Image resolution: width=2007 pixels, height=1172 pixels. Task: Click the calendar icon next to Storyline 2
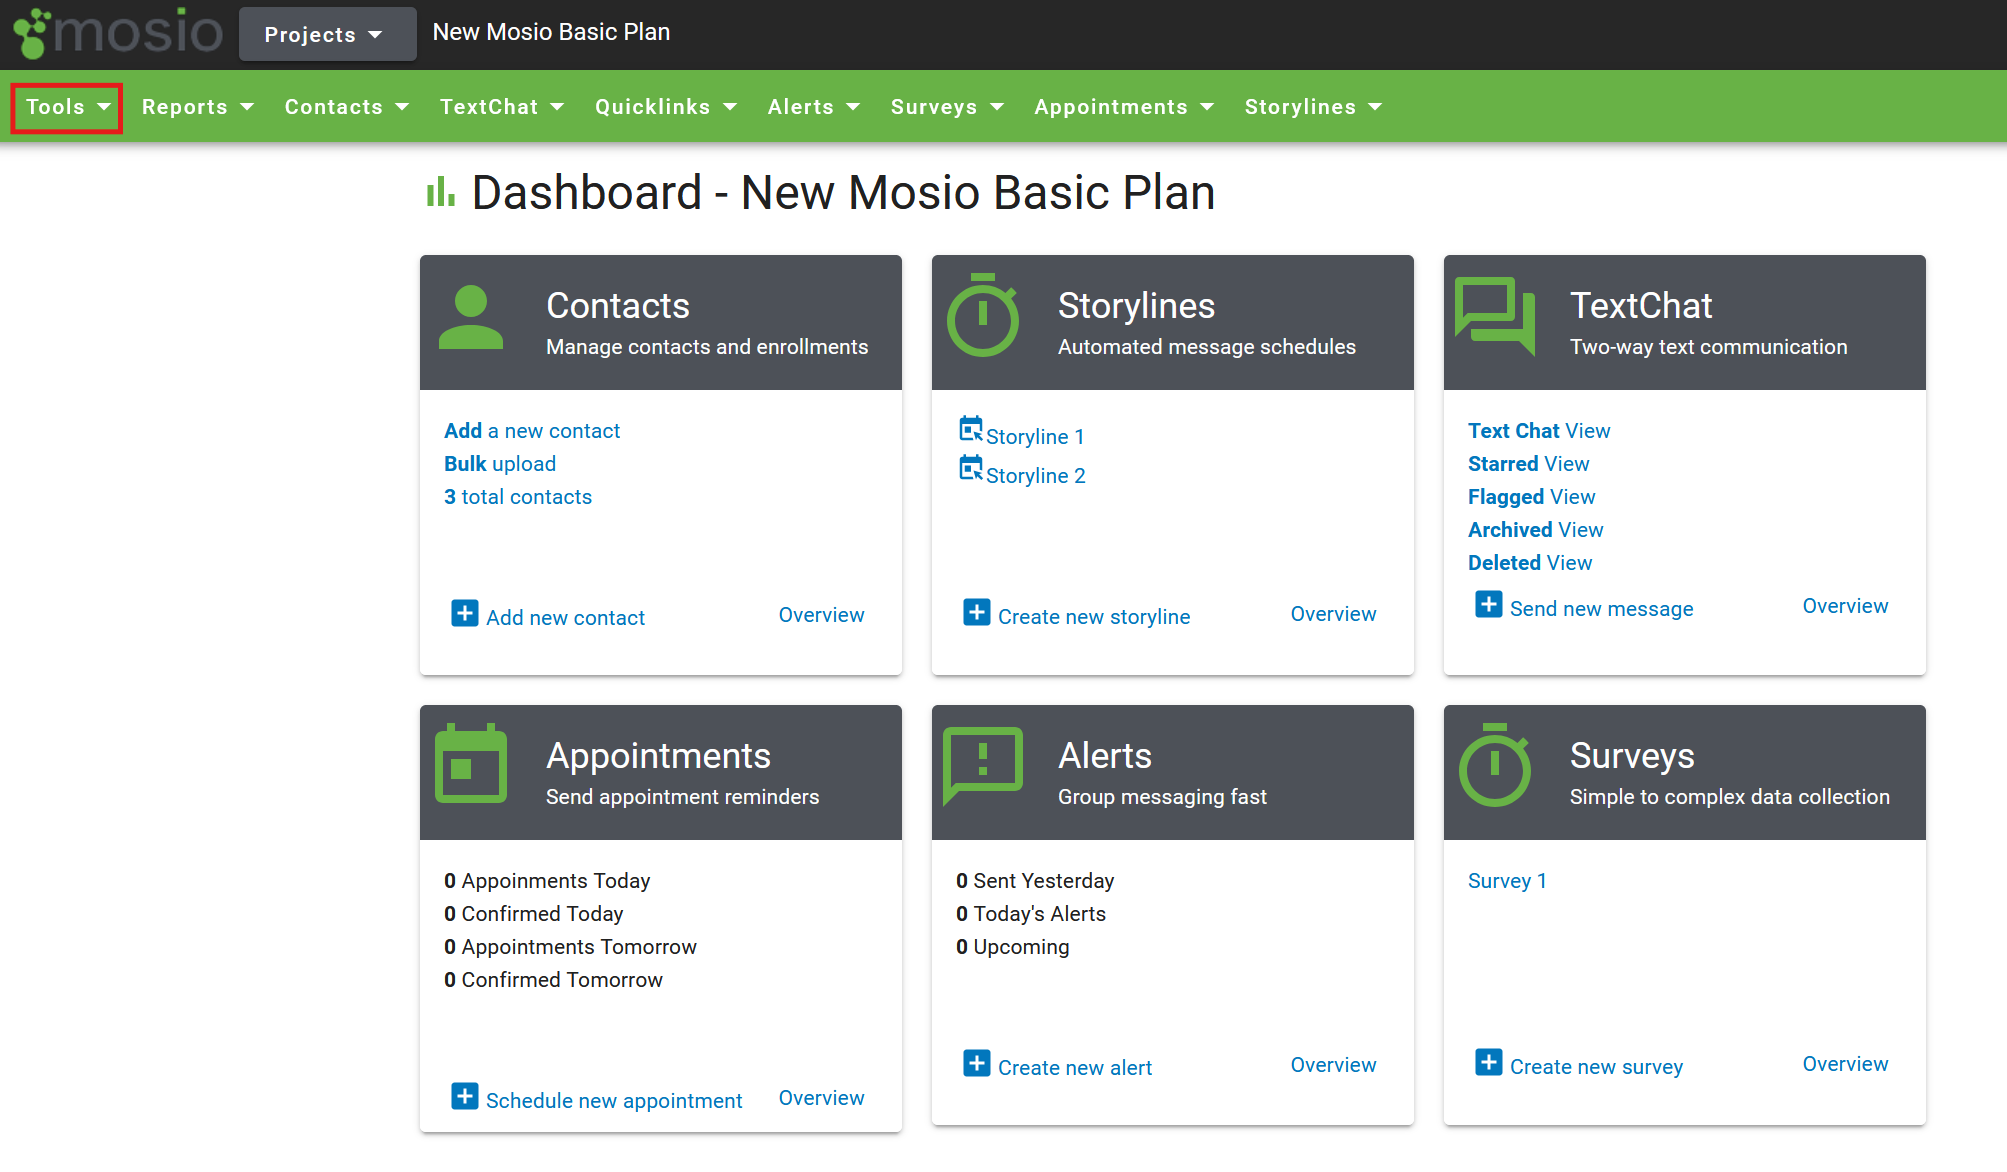(971, 468)
